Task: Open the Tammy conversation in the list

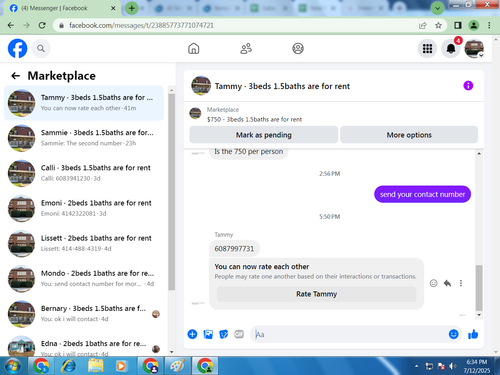Action: (x=84, y=103)
